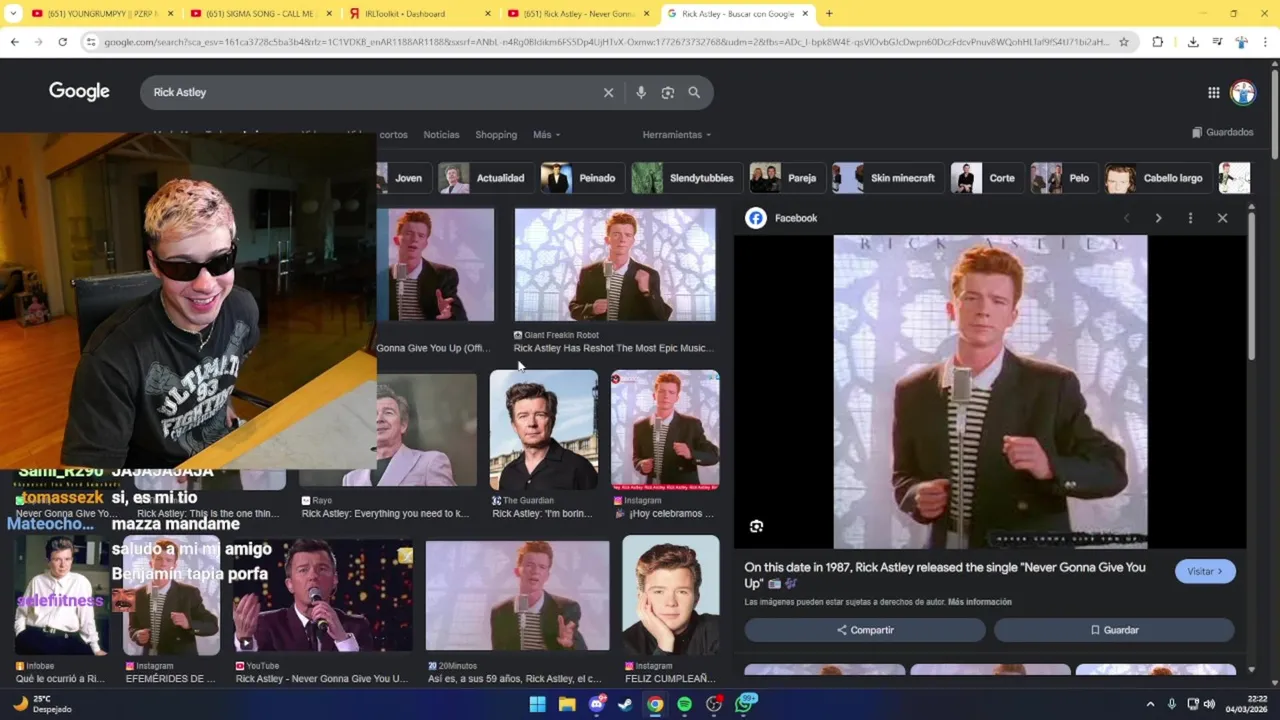Switch to Noticias search tab
This screenshot has width=1280, height=720.
(441, 135)
